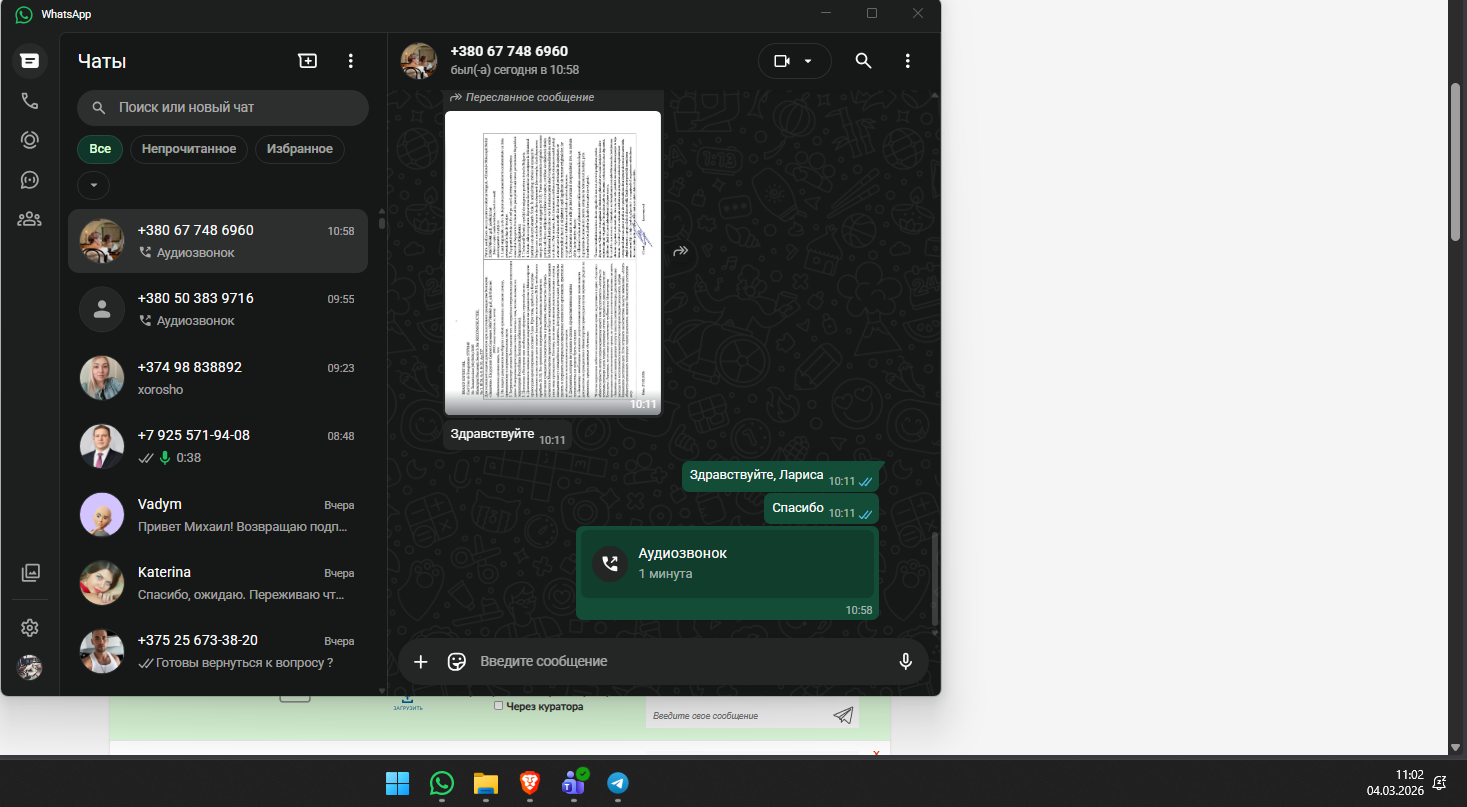Click the 'Аудиозвонок' call message bubble
The height and width of the screenshot is (807, 1467).
(727, 573)
